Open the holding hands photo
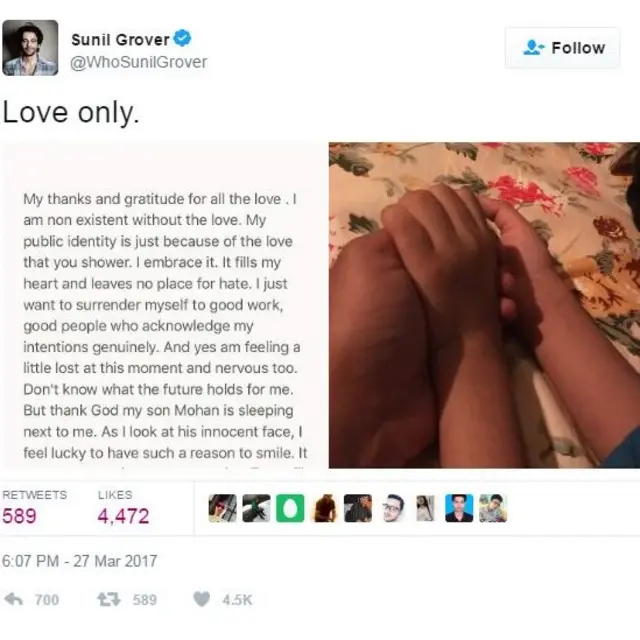The width and height of the screenshot is (640, 640). click(484, 305)
